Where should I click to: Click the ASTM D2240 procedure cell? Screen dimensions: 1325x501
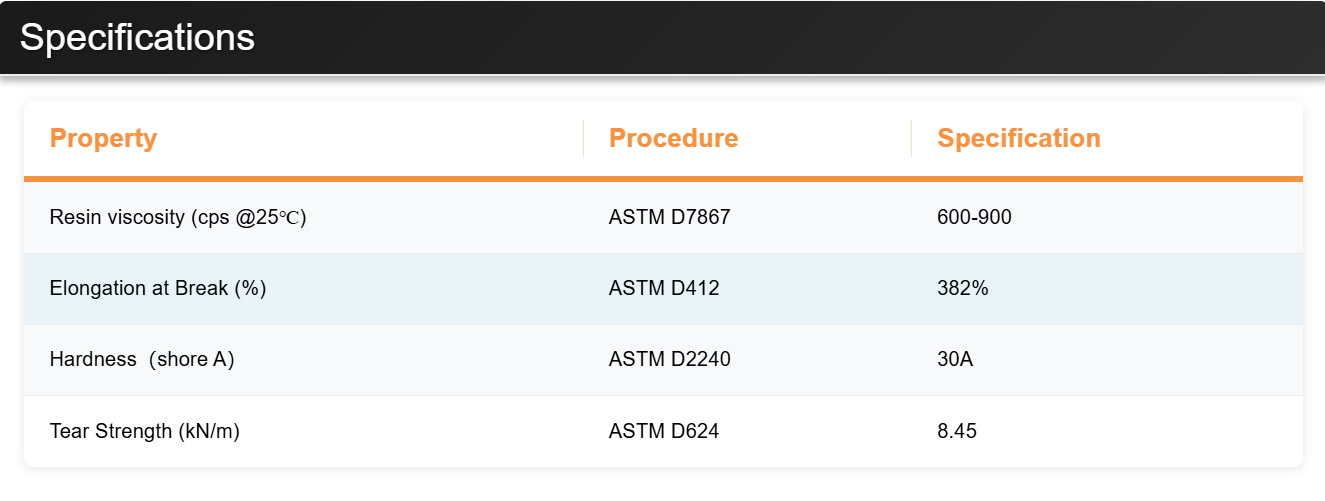point(669,360)
